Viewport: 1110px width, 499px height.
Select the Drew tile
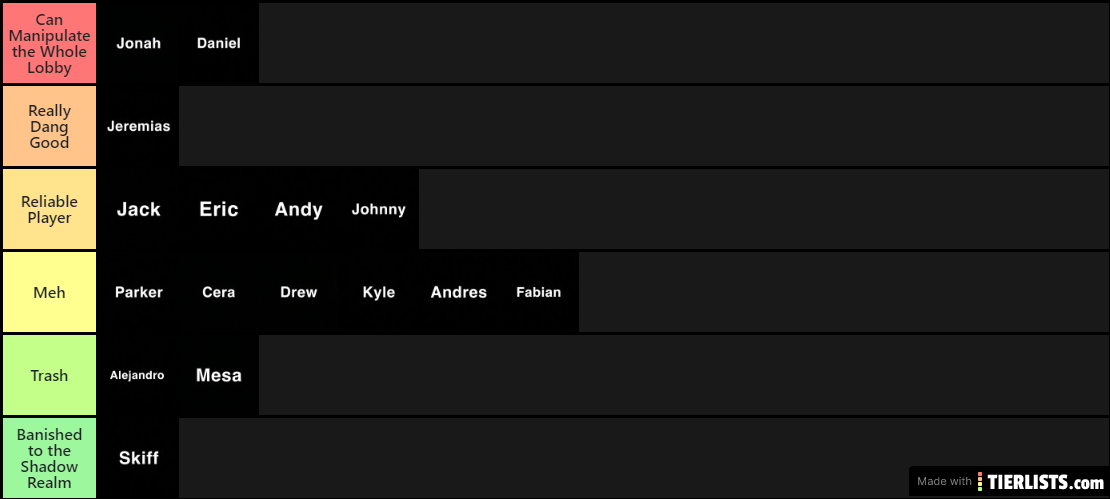click(x=299, y=292)
